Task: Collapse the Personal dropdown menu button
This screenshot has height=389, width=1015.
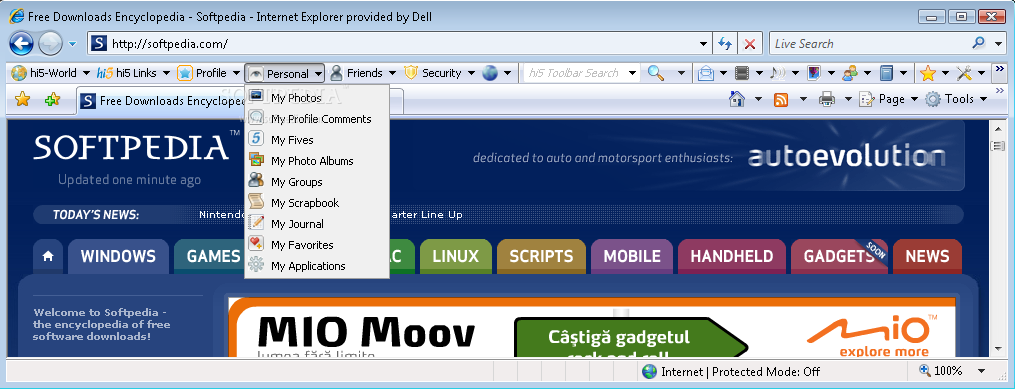Action: (285, 73)
